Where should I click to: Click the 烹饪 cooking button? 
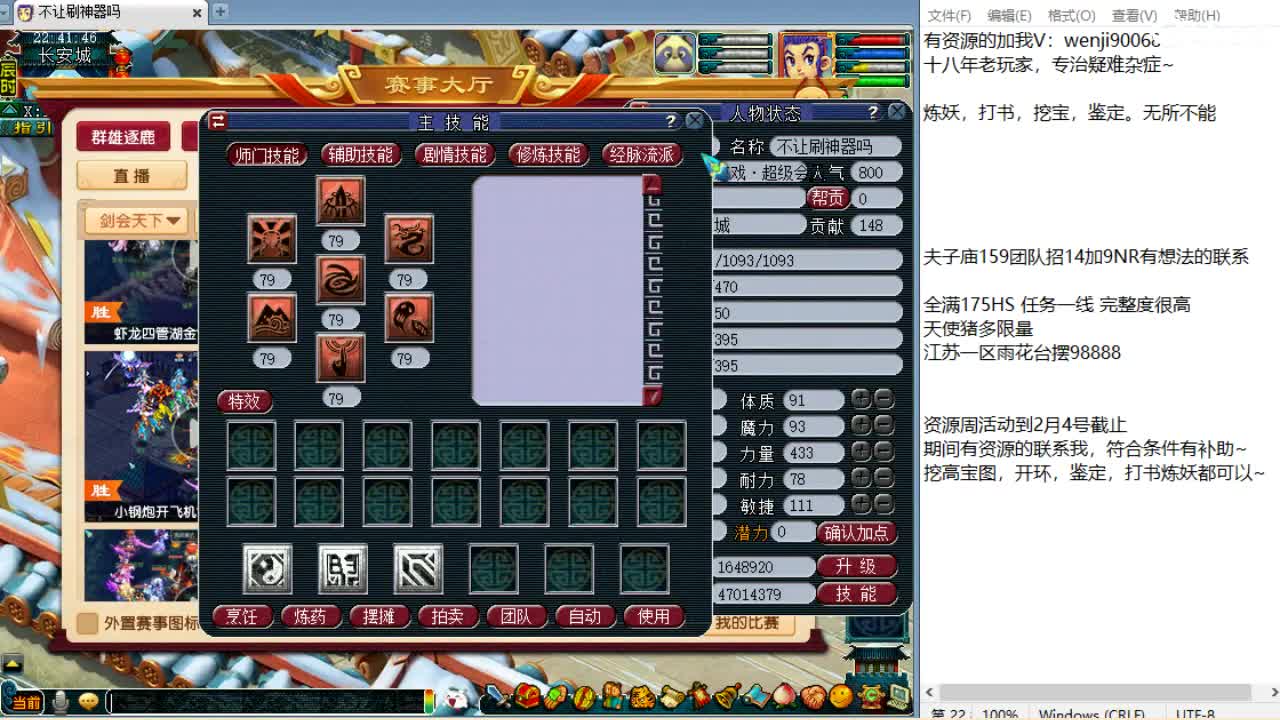(x=242, y=616)
